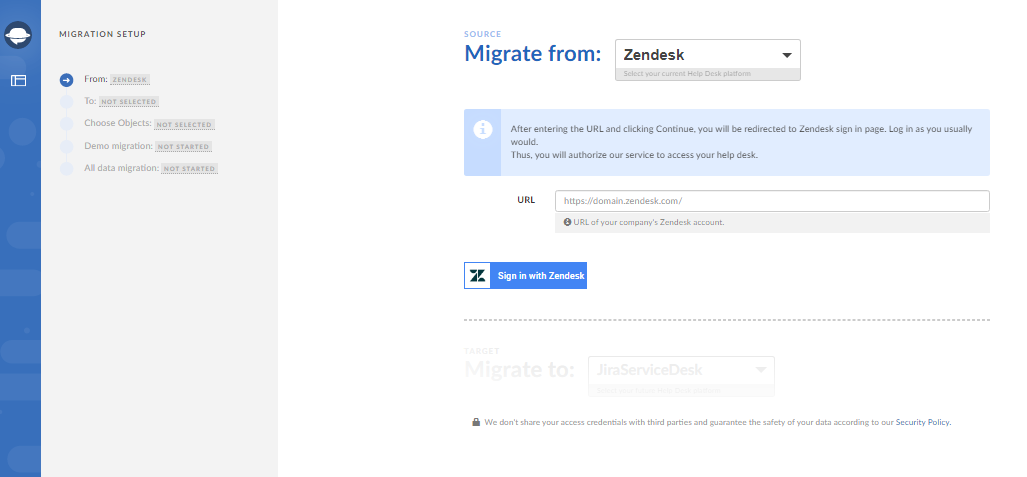Click the Zendesk logo on the sign-in button

478,276
